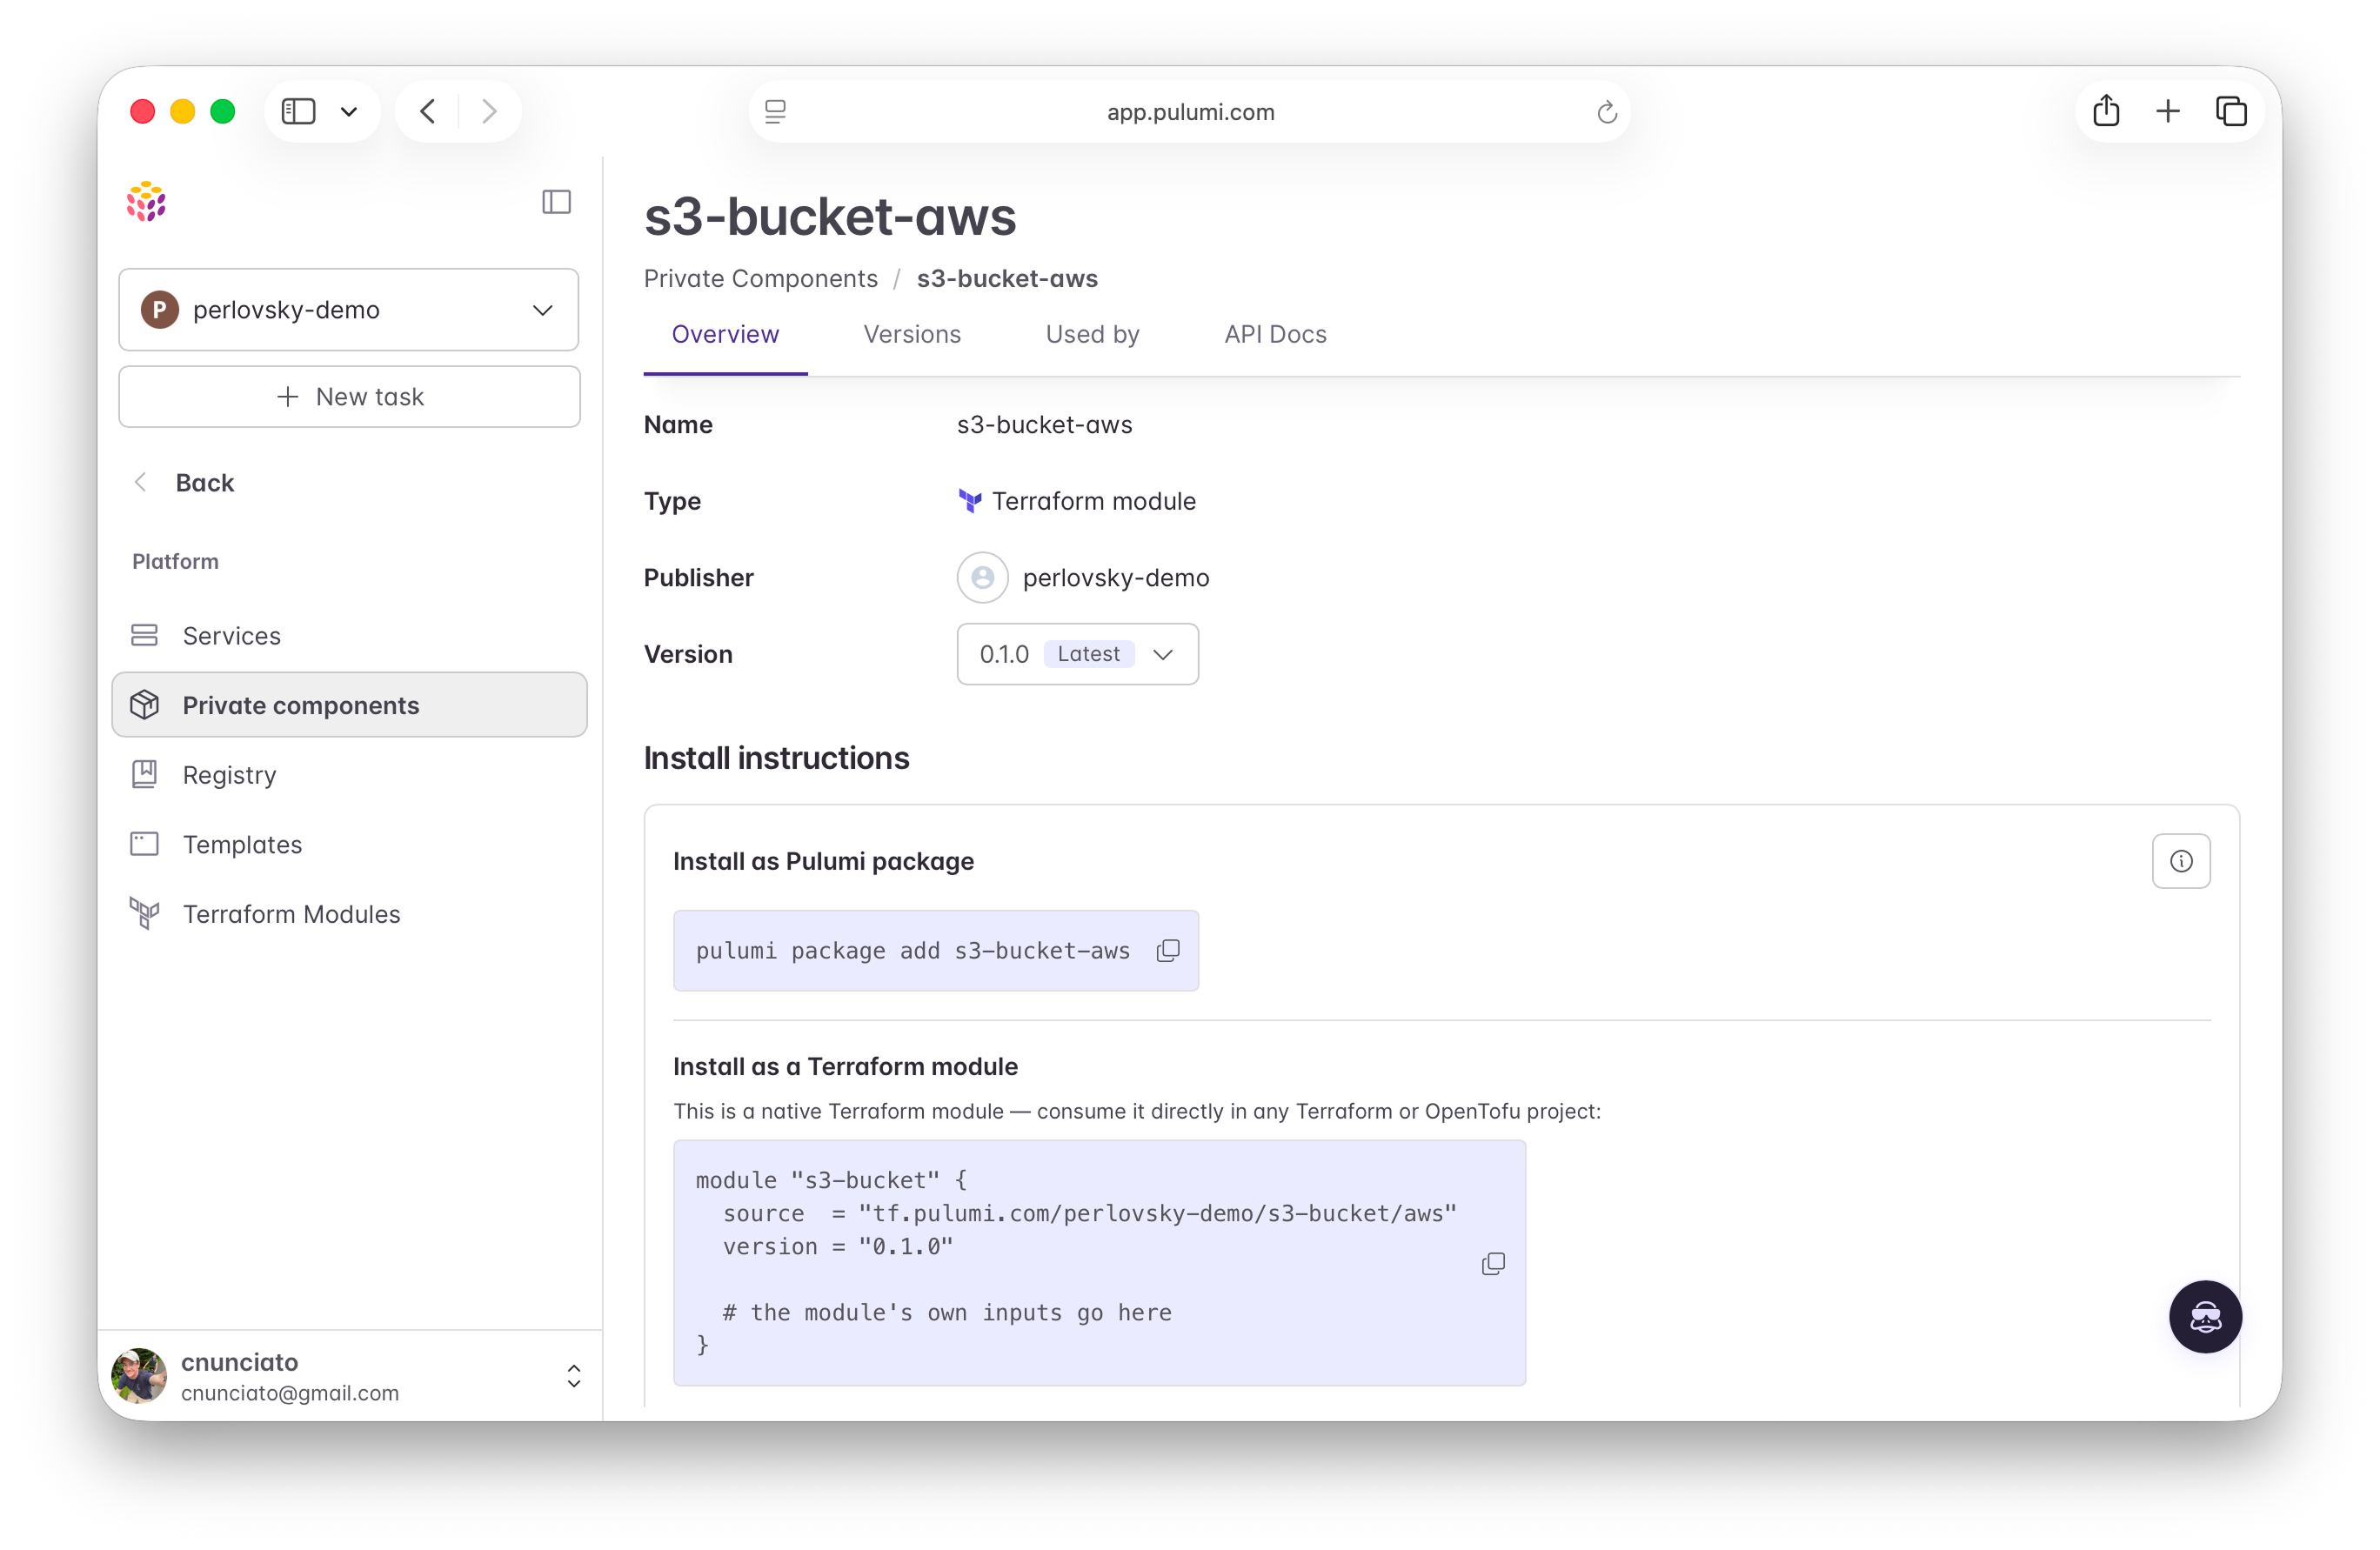2380x1550 pixels.
Task: Click s3-bucket-aws breadcrumb text
Action: coord(1006,278)
